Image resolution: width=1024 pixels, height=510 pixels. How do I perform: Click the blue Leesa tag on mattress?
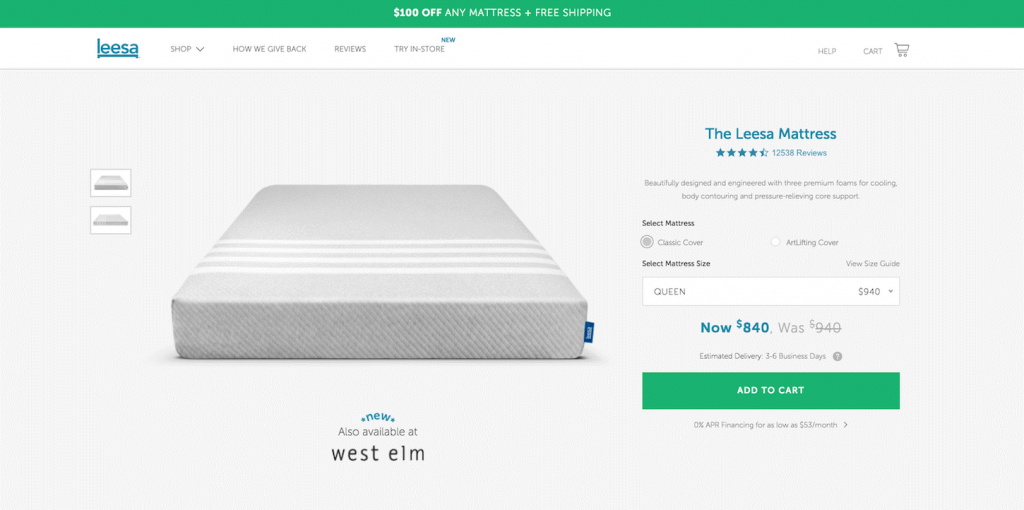tap(589, 331)
